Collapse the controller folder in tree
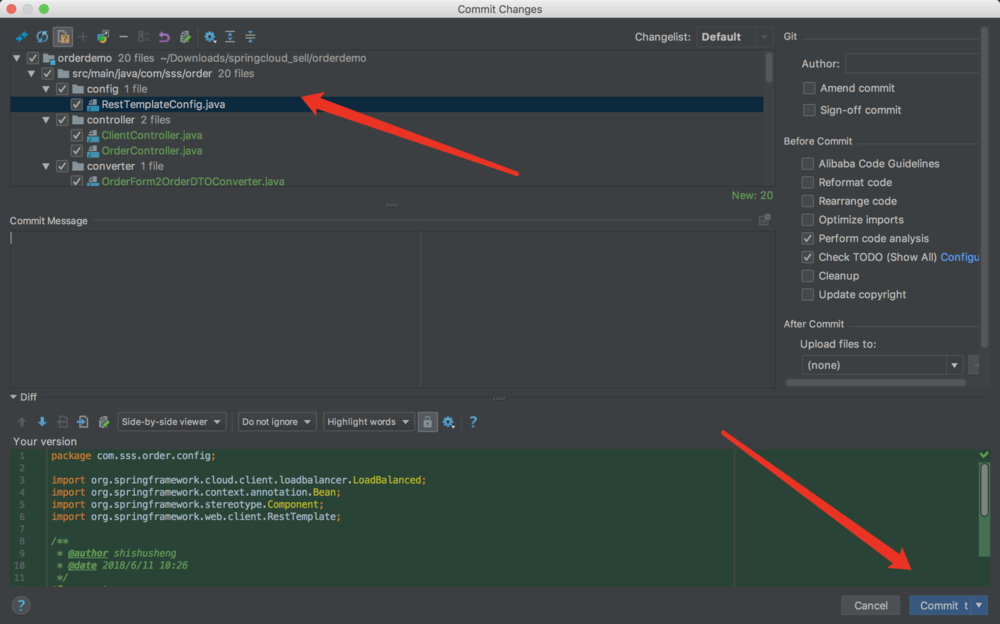Image resolution: width=1000 pixels, height=624 pixels. pyautogui.click(x=46, y=120)
